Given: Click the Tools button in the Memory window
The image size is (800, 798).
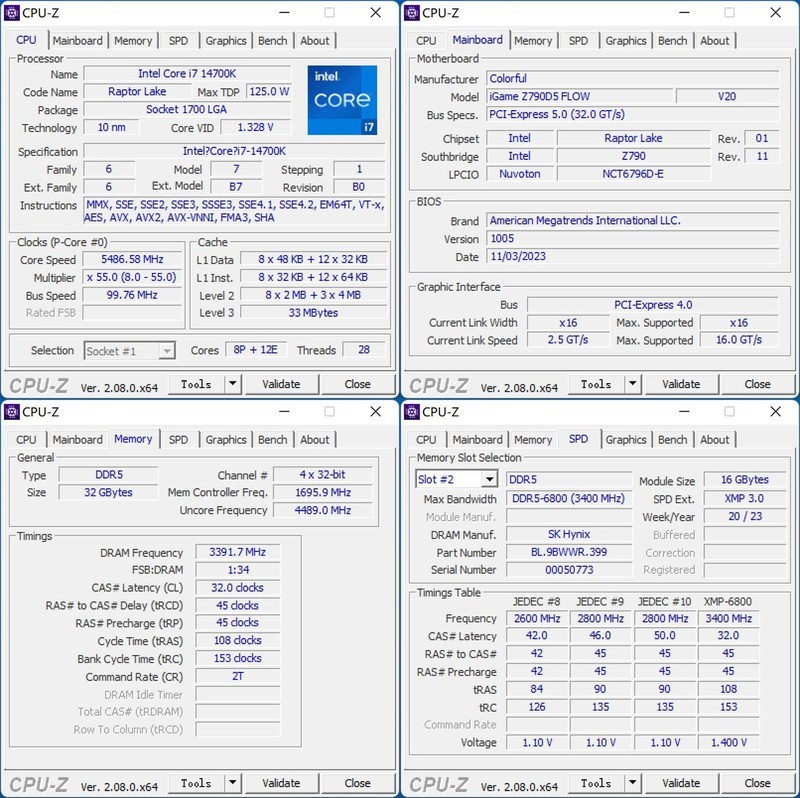Looking at the screenshot, I should click(197, 782).
